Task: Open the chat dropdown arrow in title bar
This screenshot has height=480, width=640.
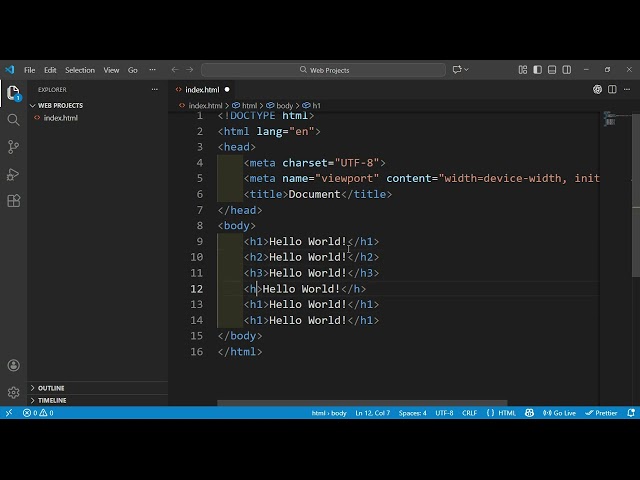Action: 466,70
